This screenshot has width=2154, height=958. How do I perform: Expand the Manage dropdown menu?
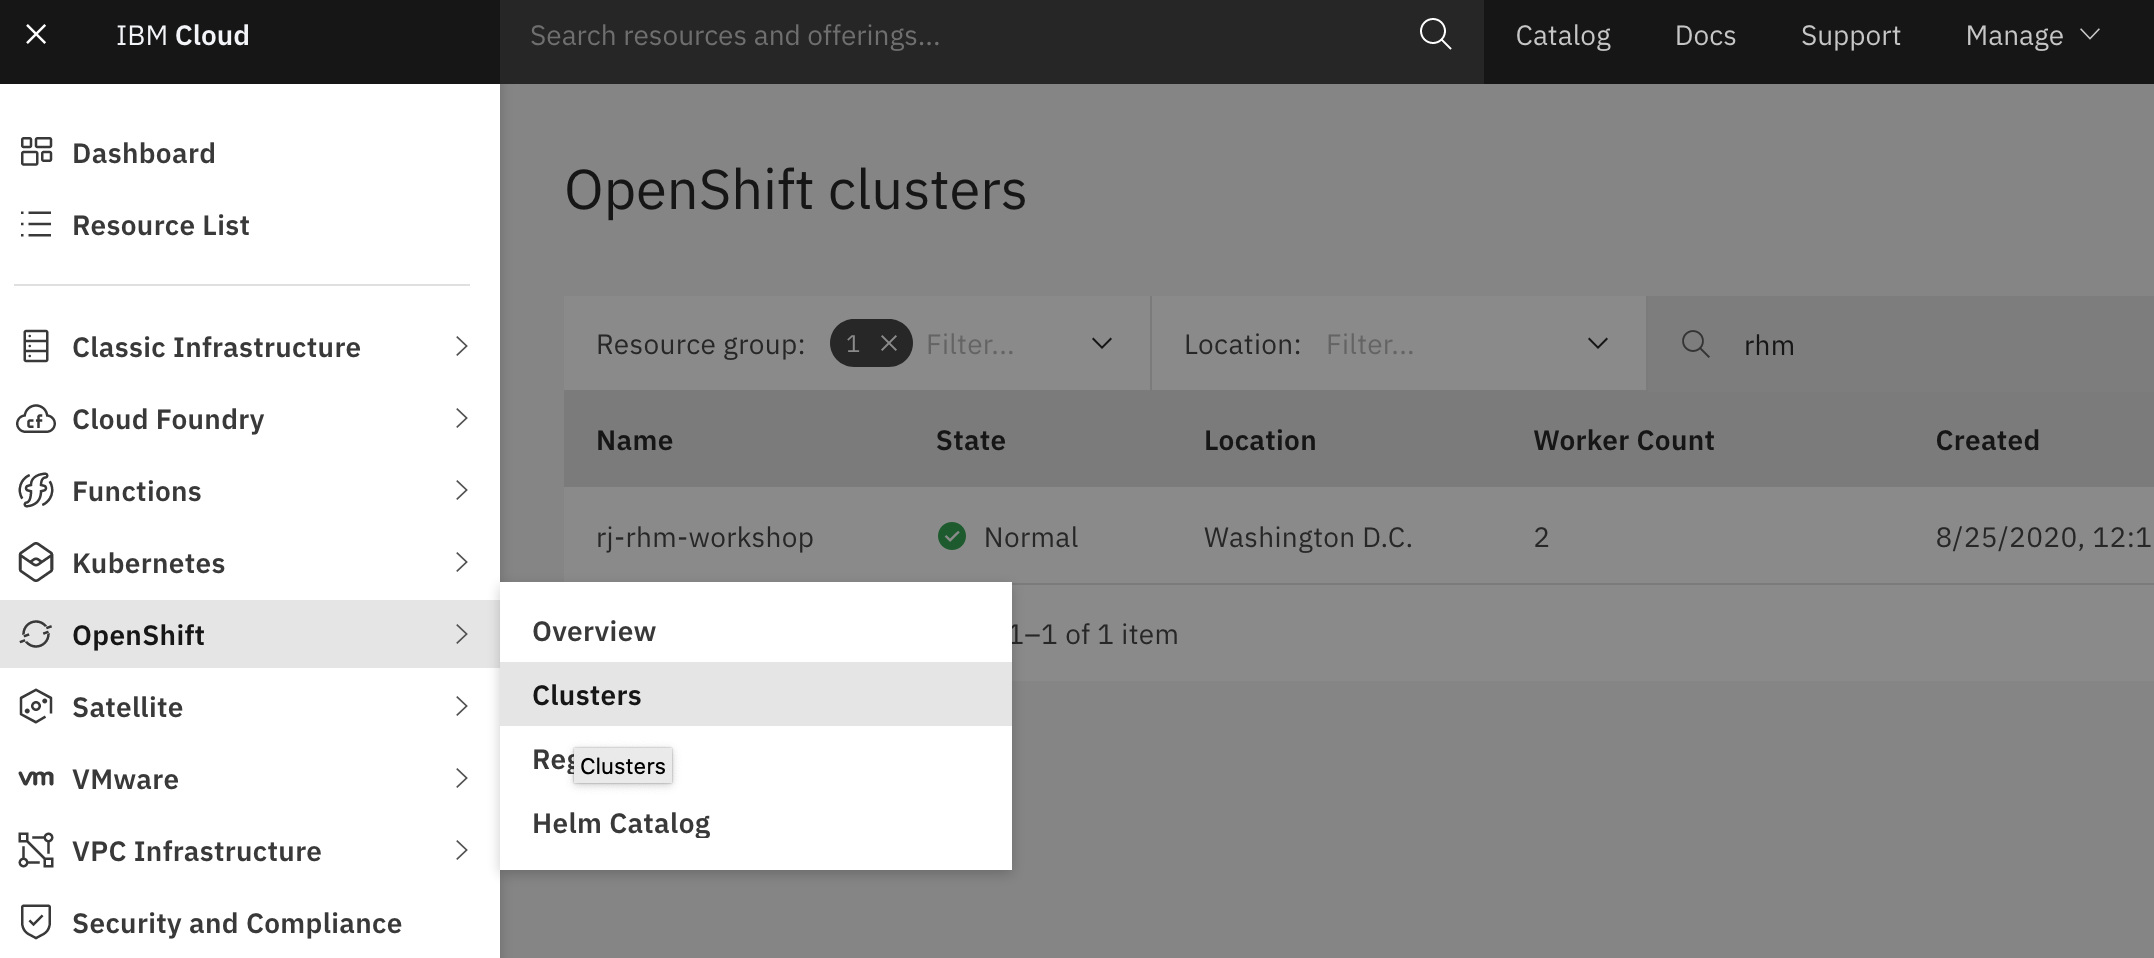point(2032,36)
